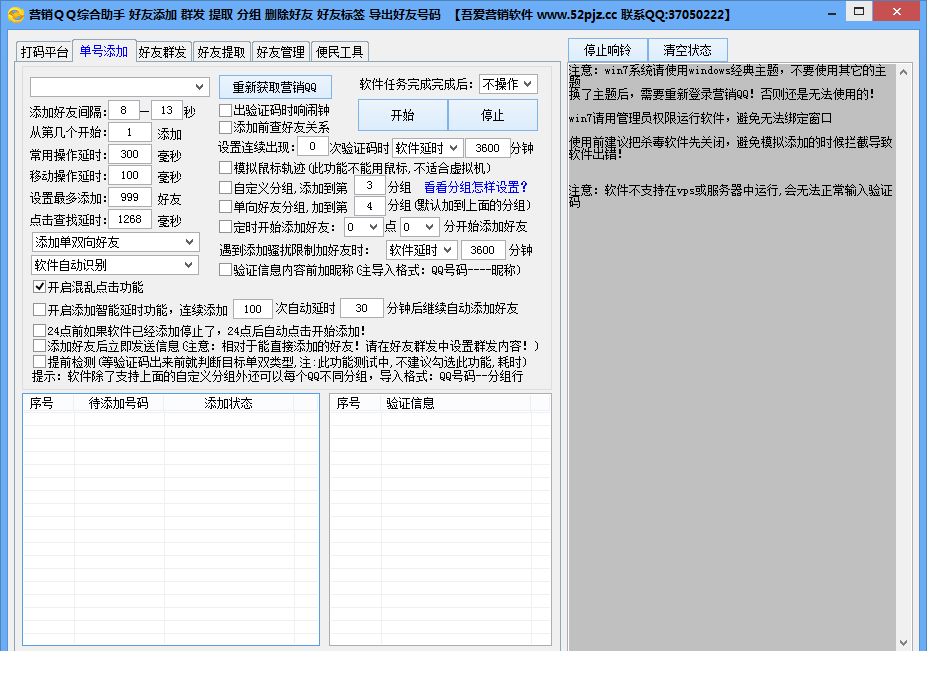Open 软件延时 dropdown beside 次验证码时
This screenshot has width=927, height=674.
click(427, 147)
